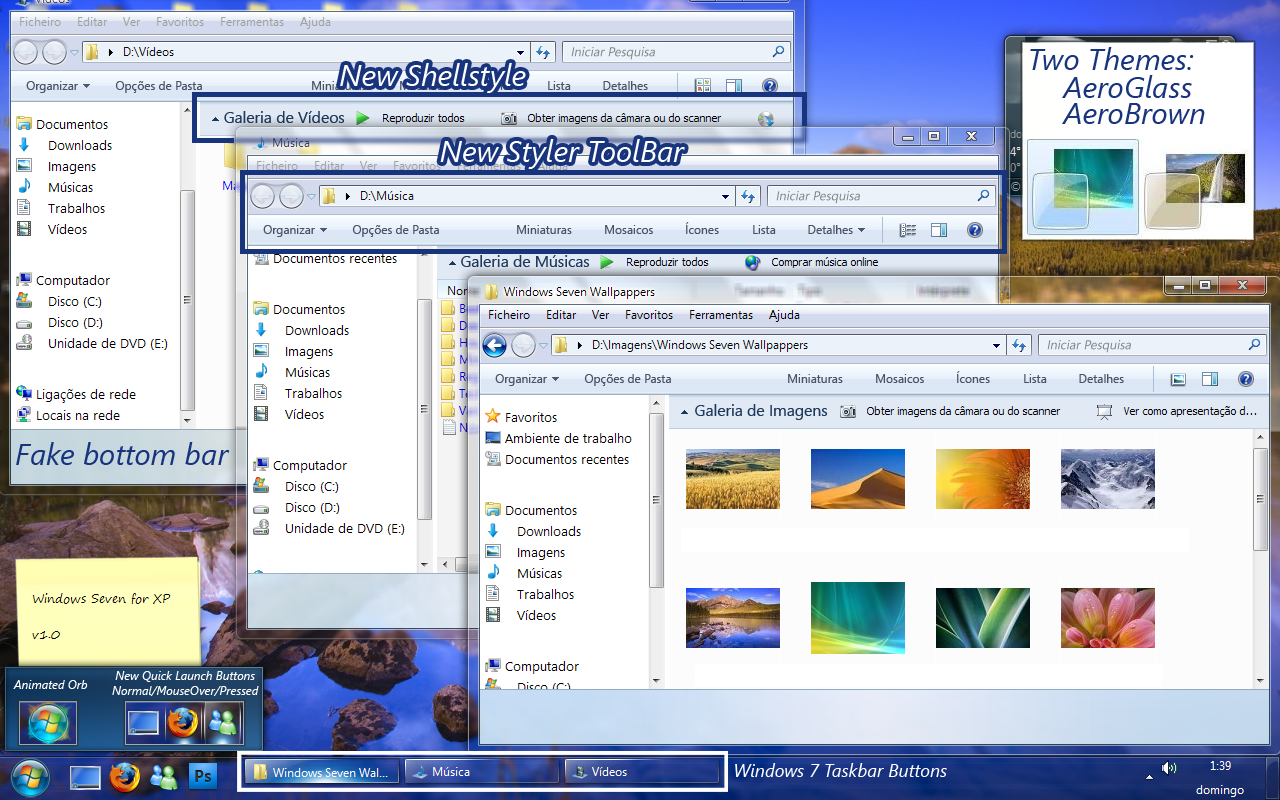Image resolution: width=1280 pixels, height=800 pixels.
Task: Select Mosaicos view in Música window
Action: pos(629,230)
